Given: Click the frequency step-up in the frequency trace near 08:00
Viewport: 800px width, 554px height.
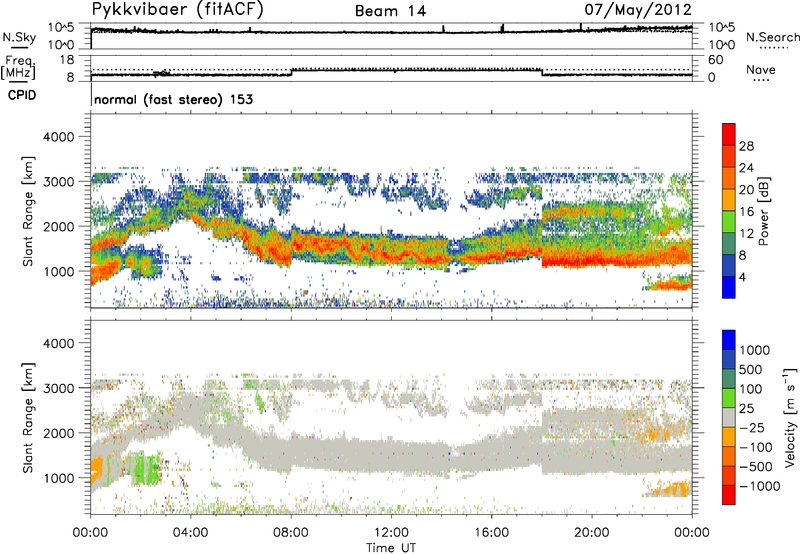Looking at the screenshot, I should point(291,72).
